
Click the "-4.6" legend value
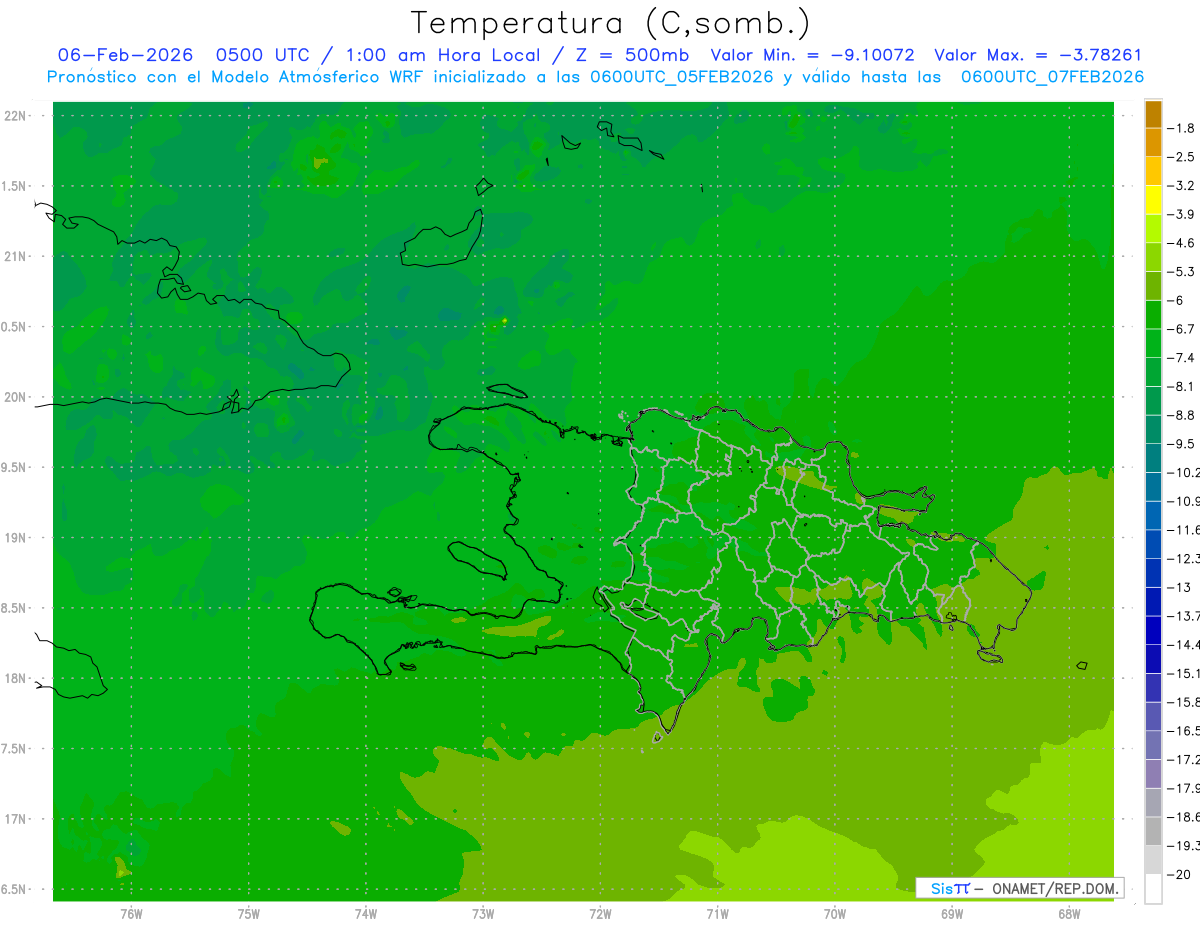coord(1182,243)
